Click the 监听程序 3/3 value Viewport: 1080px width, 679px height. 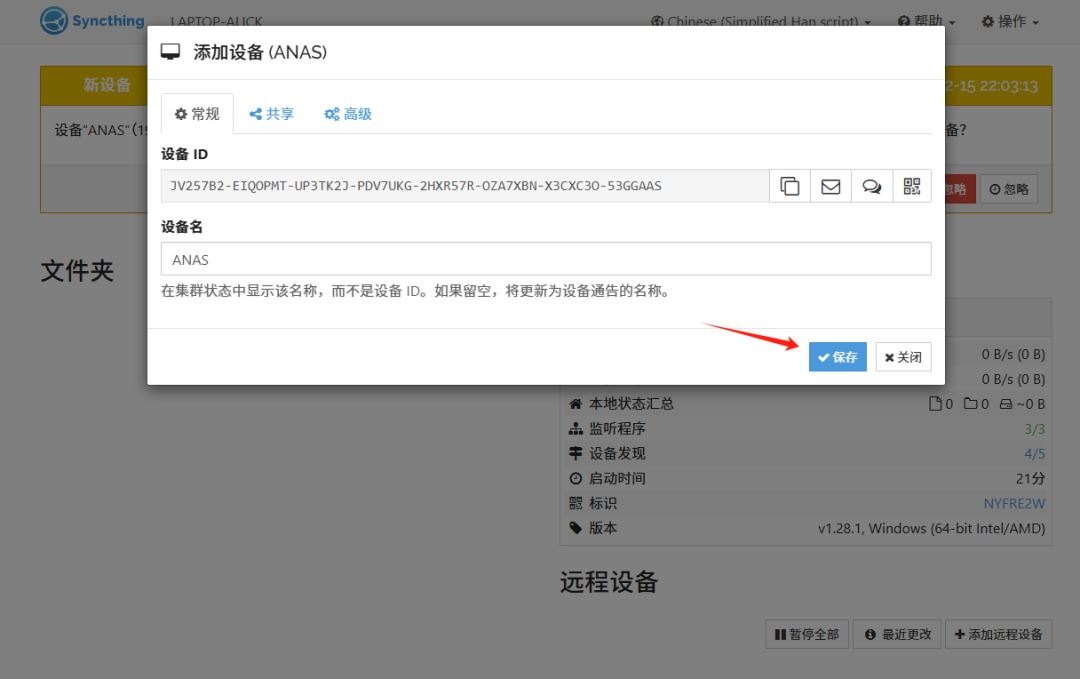(x=1035, y=429)
